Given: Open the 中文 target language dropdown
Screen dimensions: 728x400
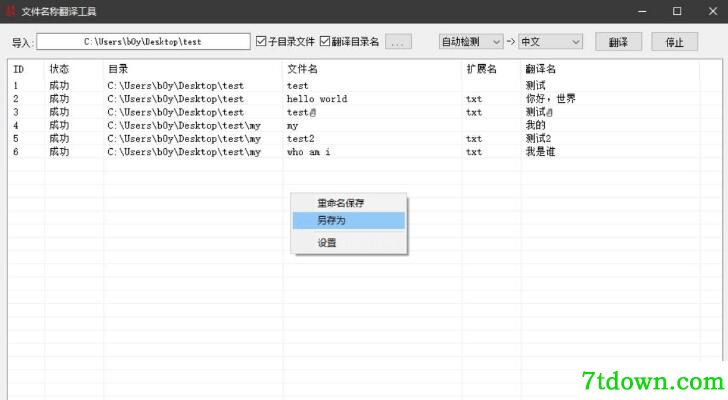Looking at the screenshot, I should click(x=551, y=42).
